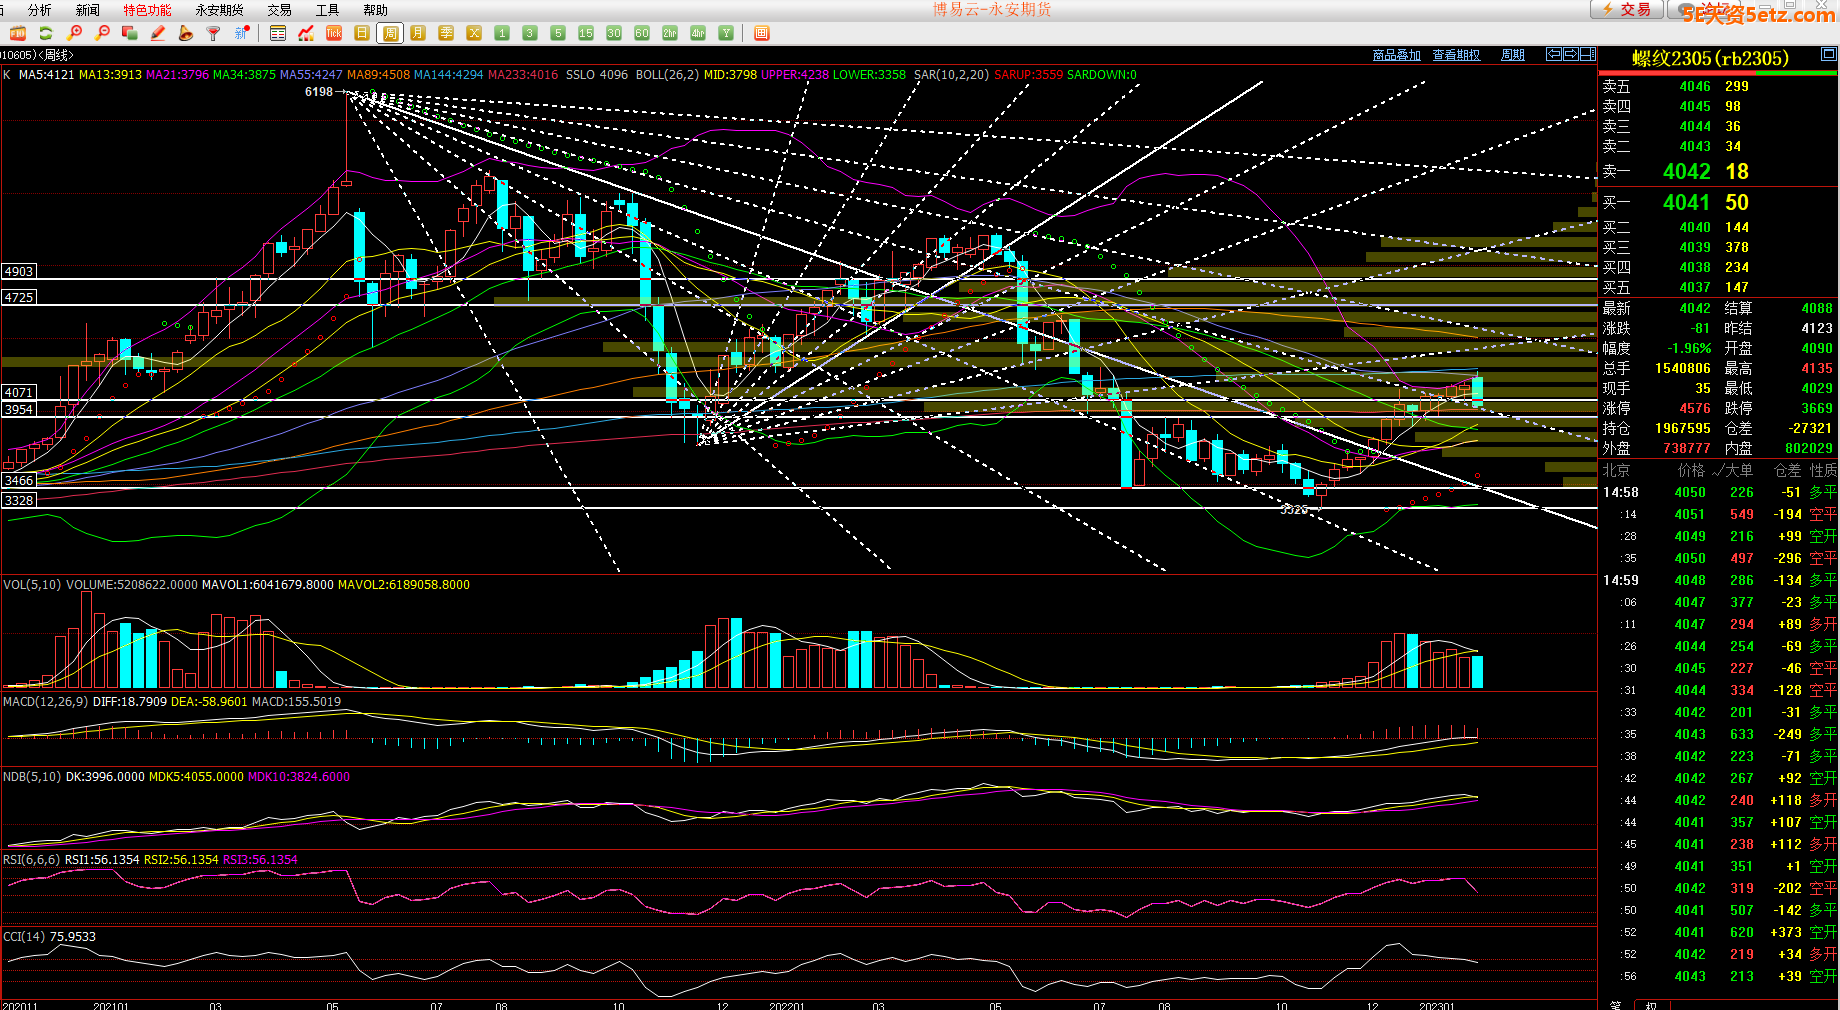Zoom out with the minus magnifier
Image resolution: width=1840 pixels, height=1010 pixels.
click(102, 33)
